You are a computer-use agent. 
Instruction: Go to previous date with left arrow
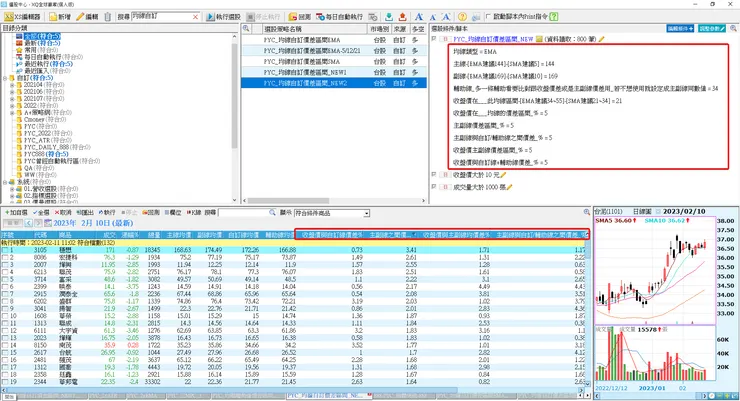point(28,223)
